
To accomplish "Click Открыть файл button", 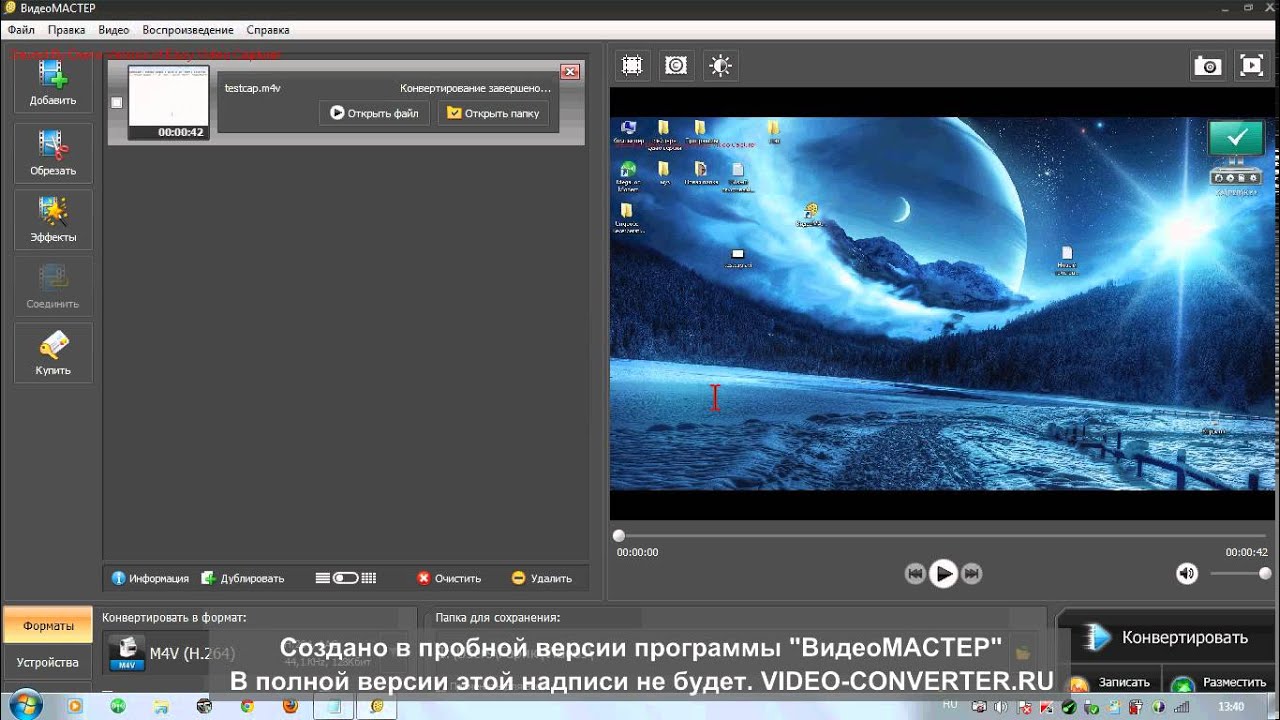I will [375, 113].
